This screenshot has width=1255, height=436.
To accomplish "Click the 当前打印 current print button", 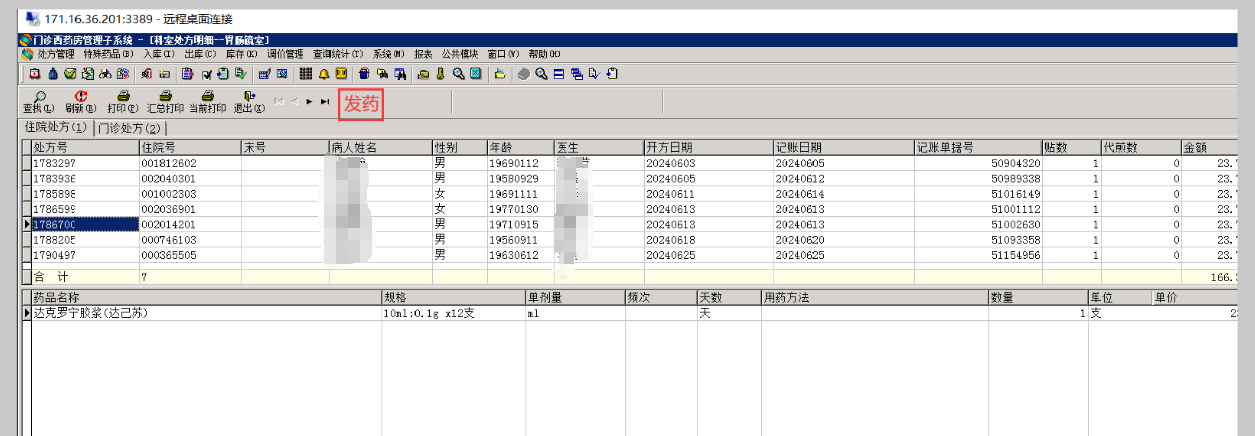I will [x=207, y=102].
